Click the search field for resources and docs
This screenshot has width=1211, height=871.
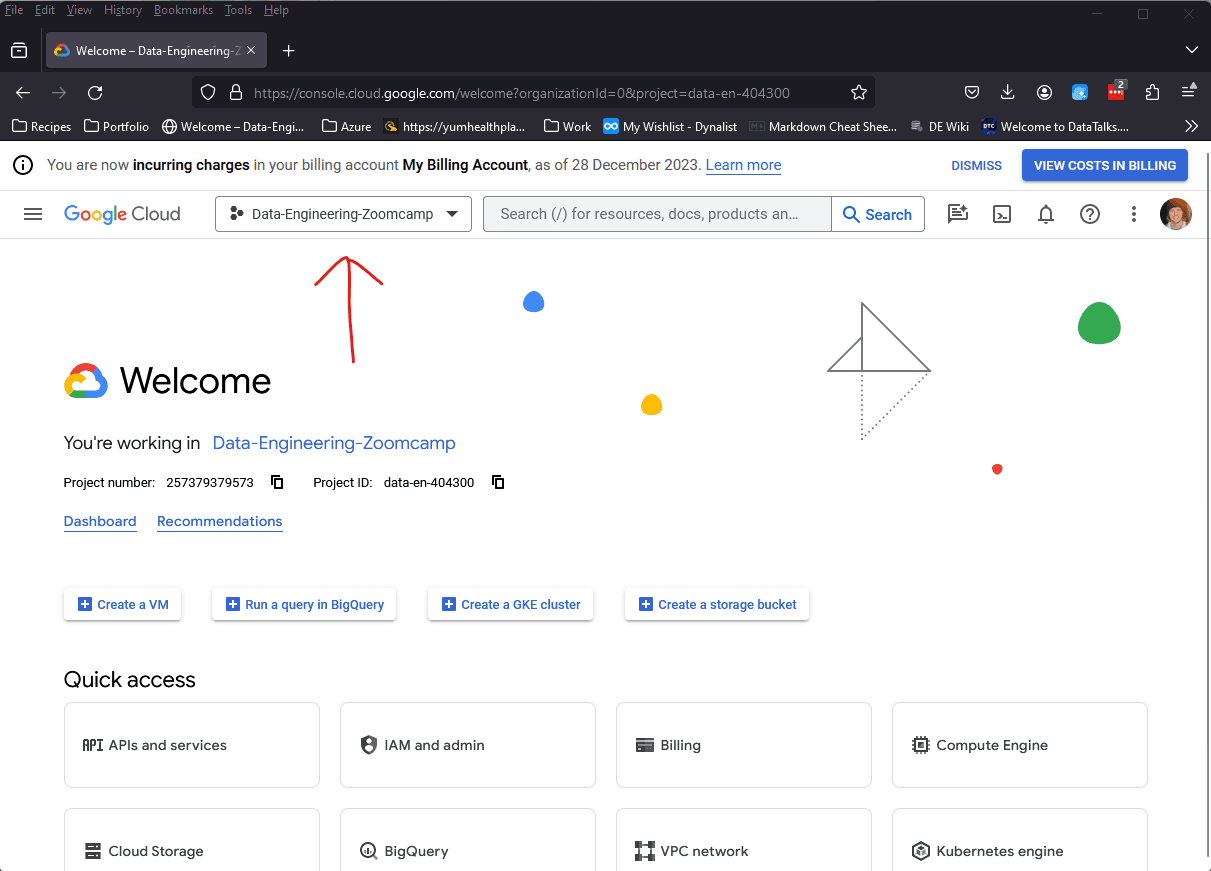pos(656,214)
